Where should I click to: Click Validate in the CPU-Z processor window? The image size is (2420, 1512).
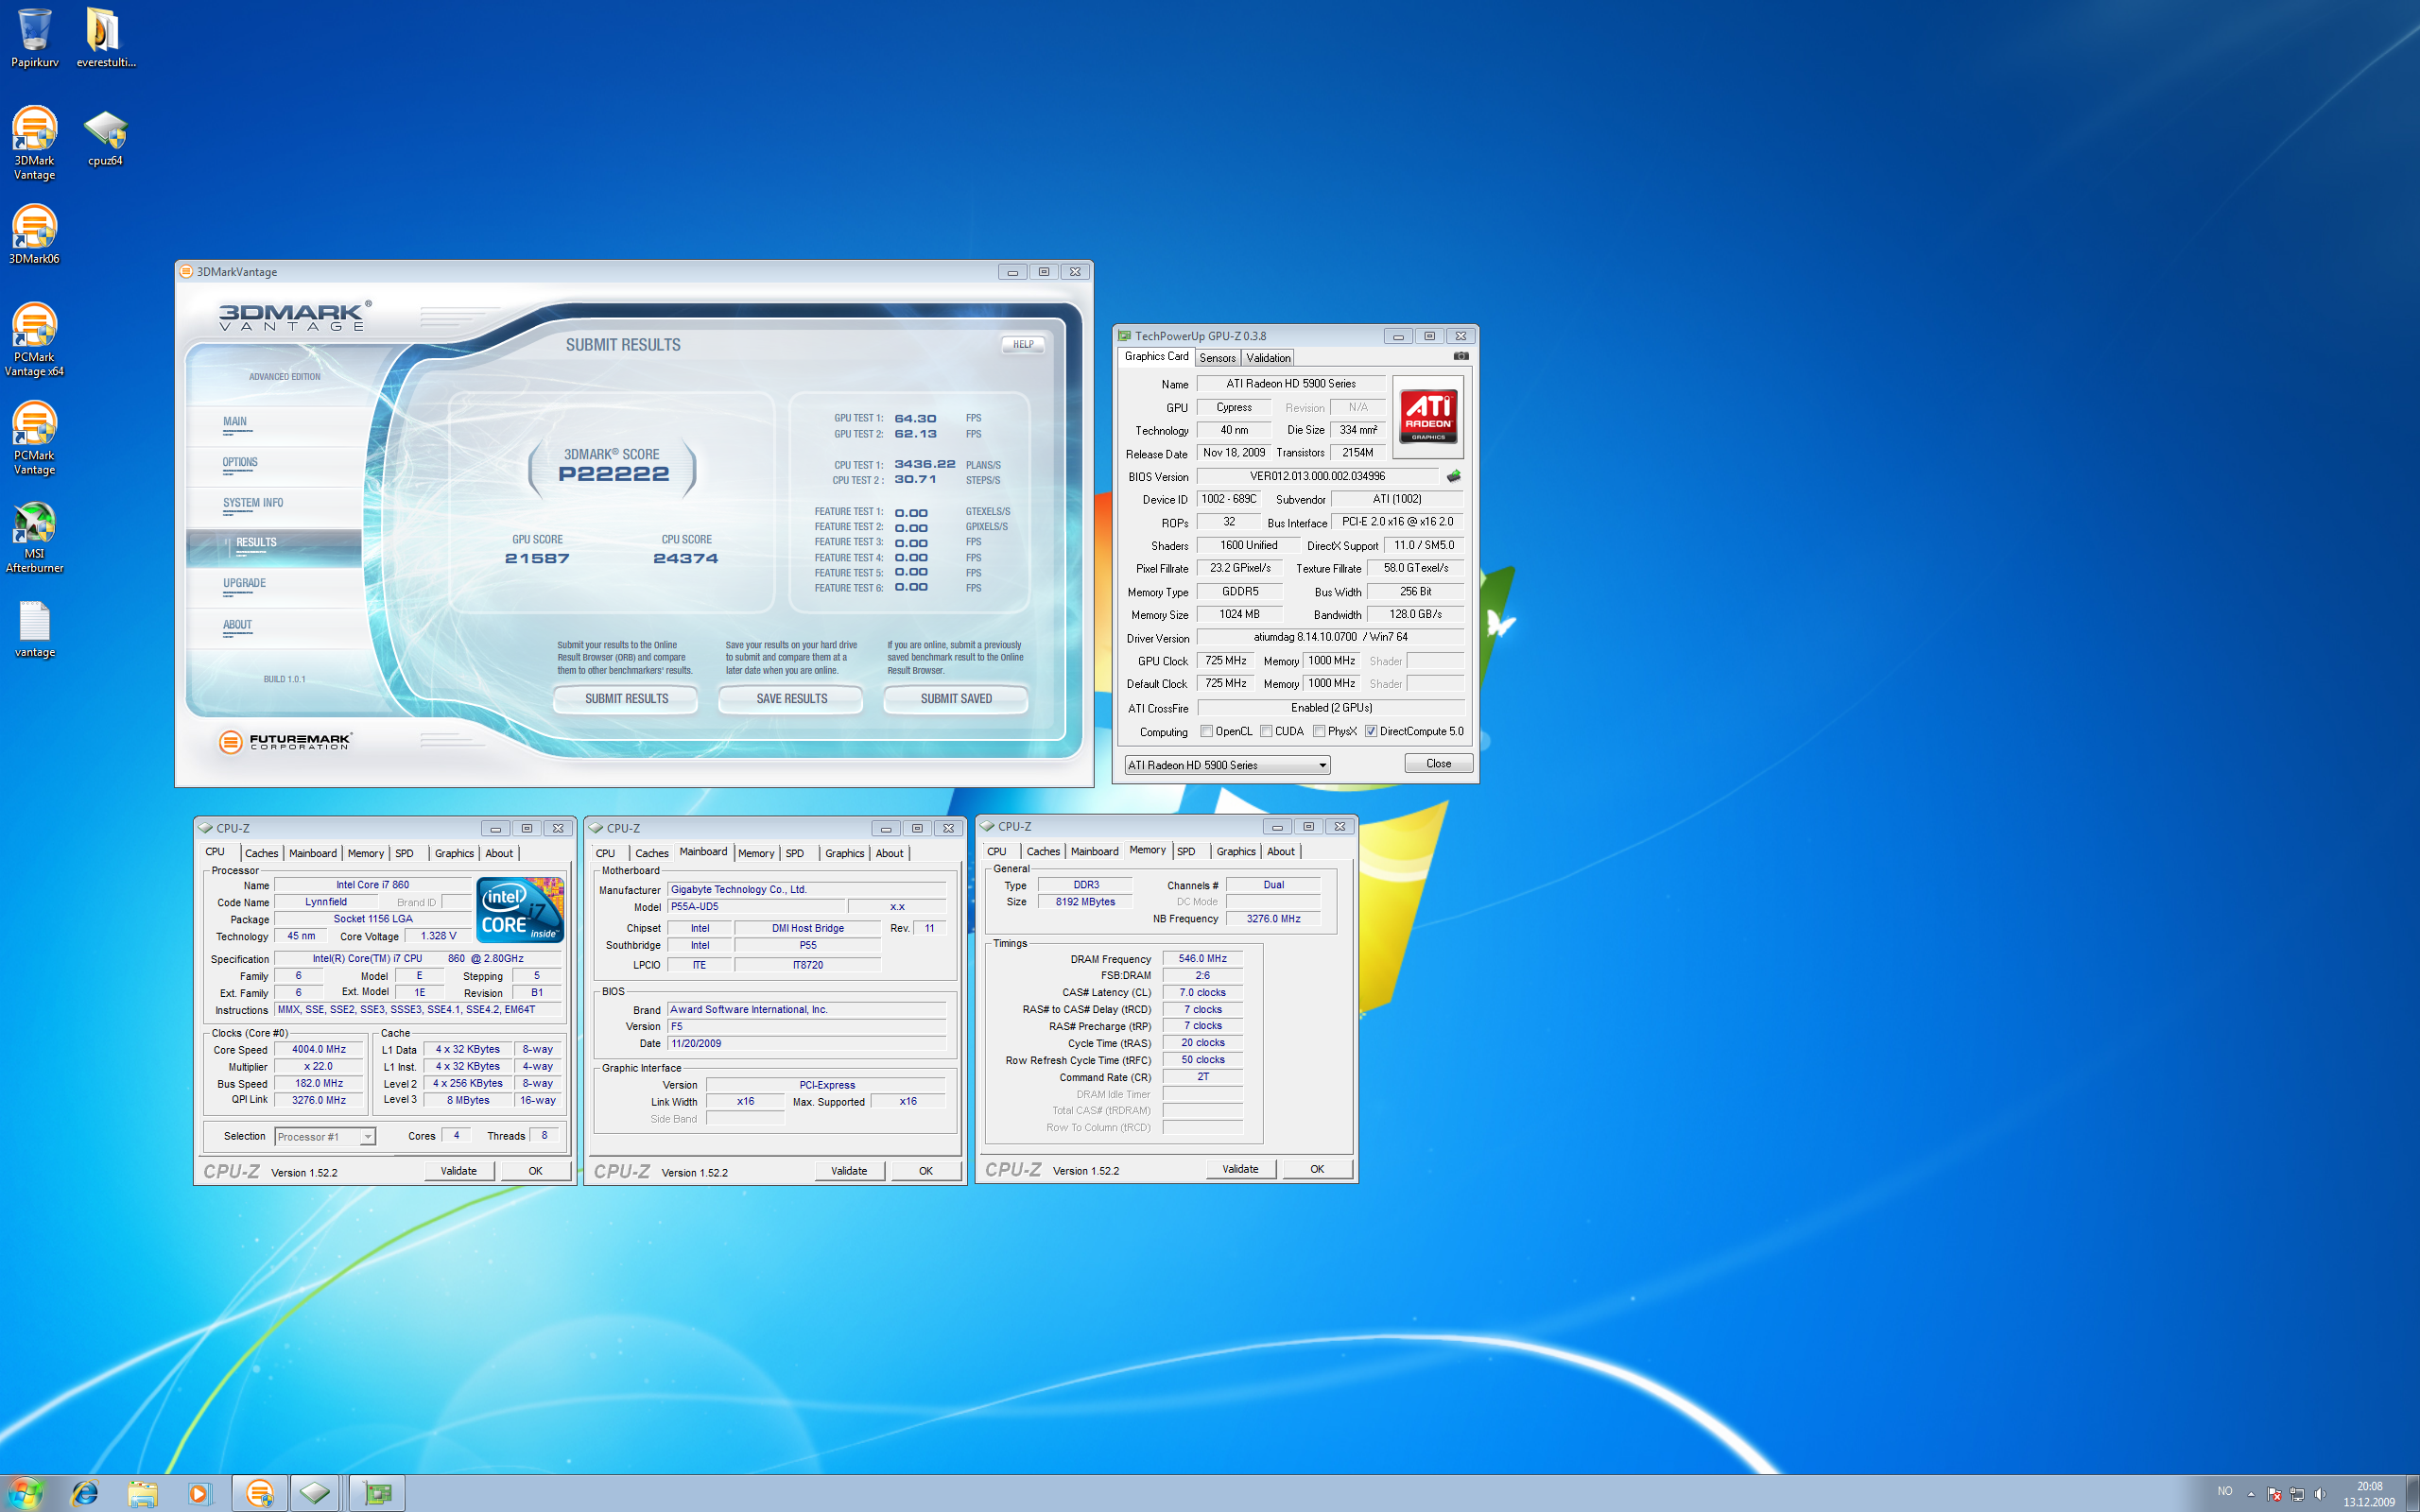coord(458,1171)
